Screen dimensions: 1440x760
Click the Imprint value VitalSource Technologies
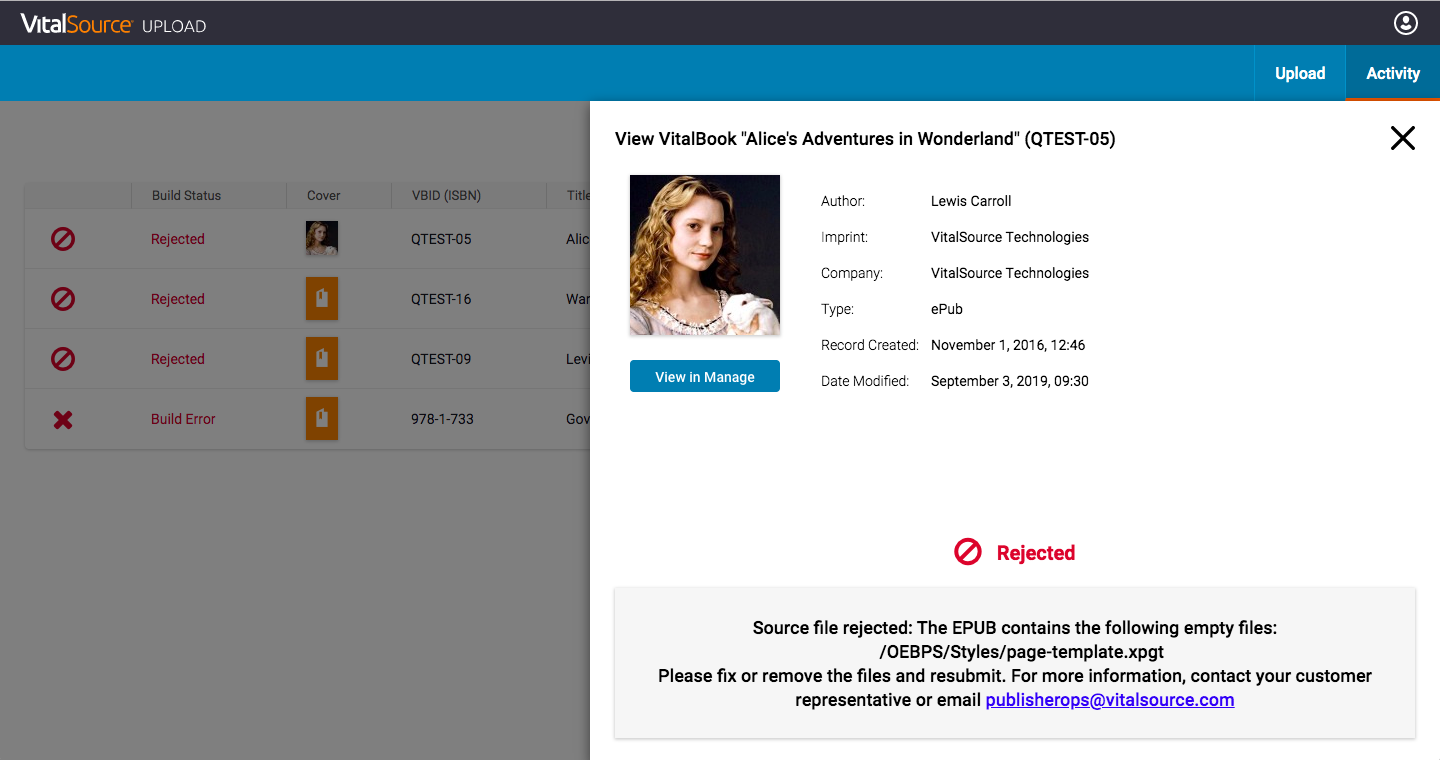1010,237
